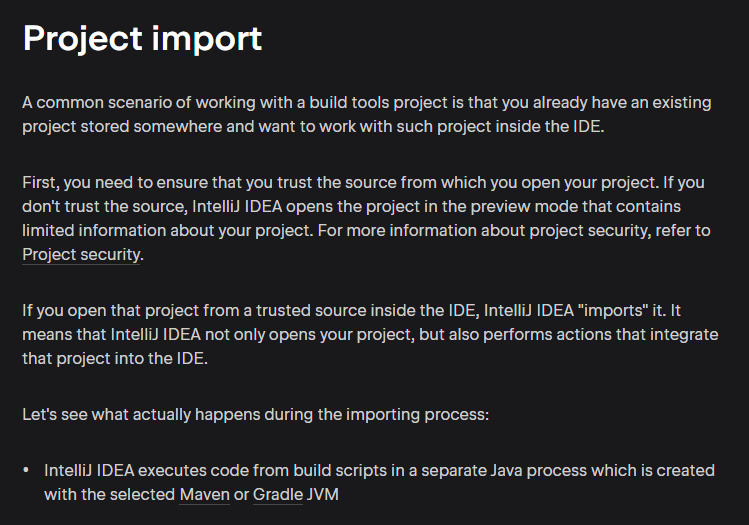This screenshot has height=525, width=749.
Task: Click the Project import heading
Action: pos(142,39)
